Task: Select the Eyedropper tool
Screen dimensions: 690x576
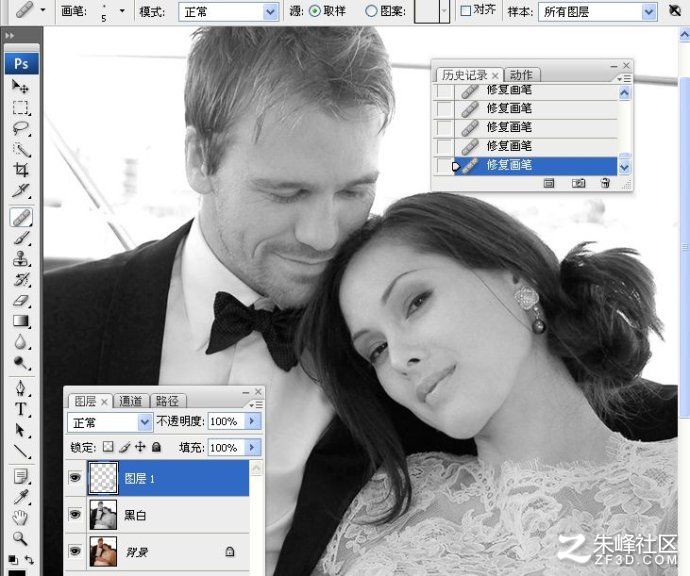Action: [20, 497]
